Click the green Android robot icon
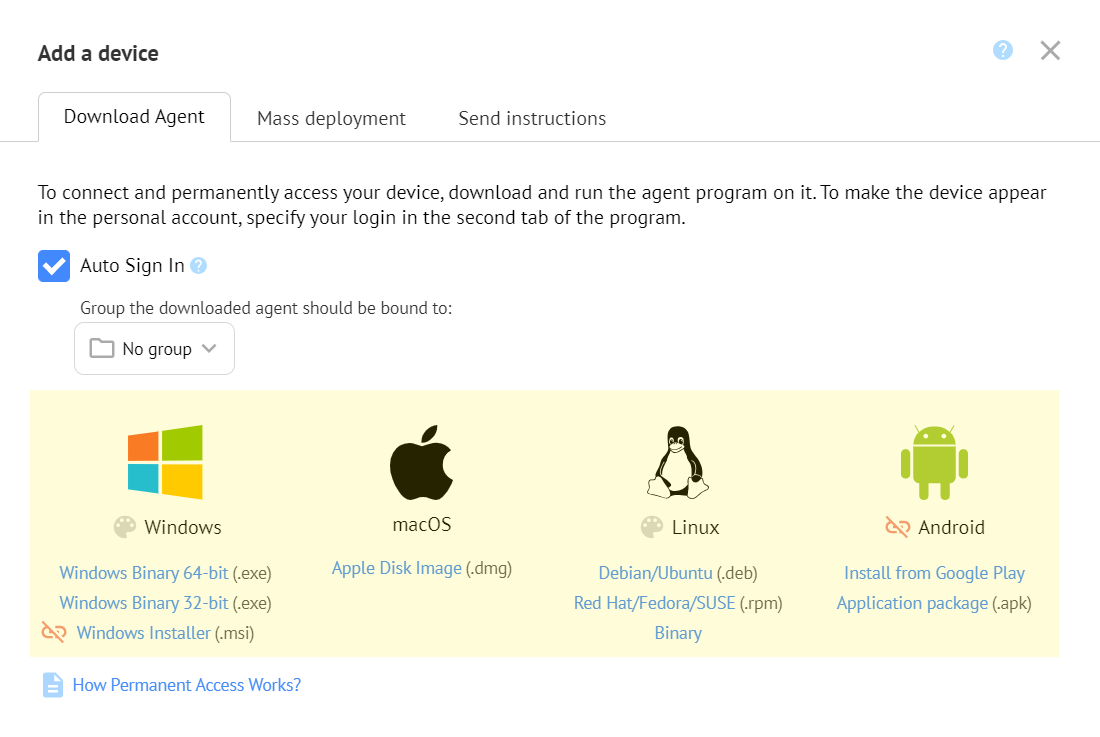The height and width of the screenshot is (737, 1100). click(x=934, y=462)
